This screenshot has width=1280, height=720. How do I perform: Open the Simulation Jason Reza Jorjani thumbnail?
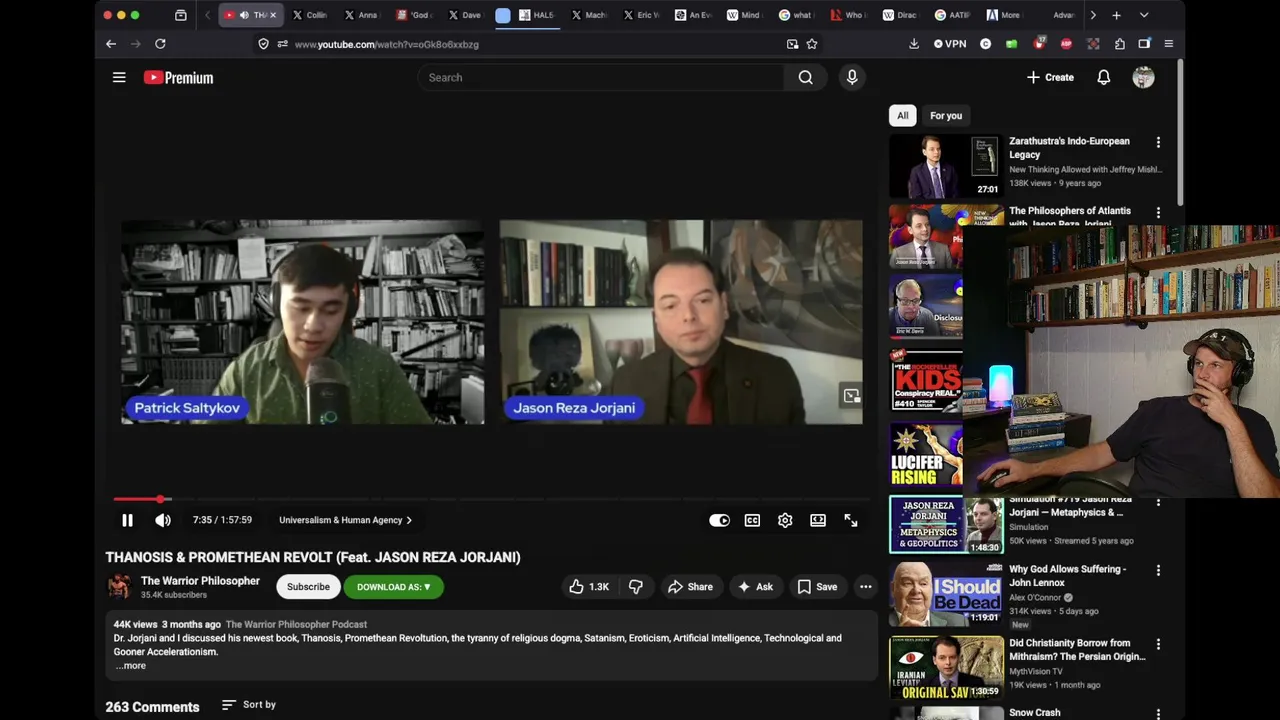point(946,524)
